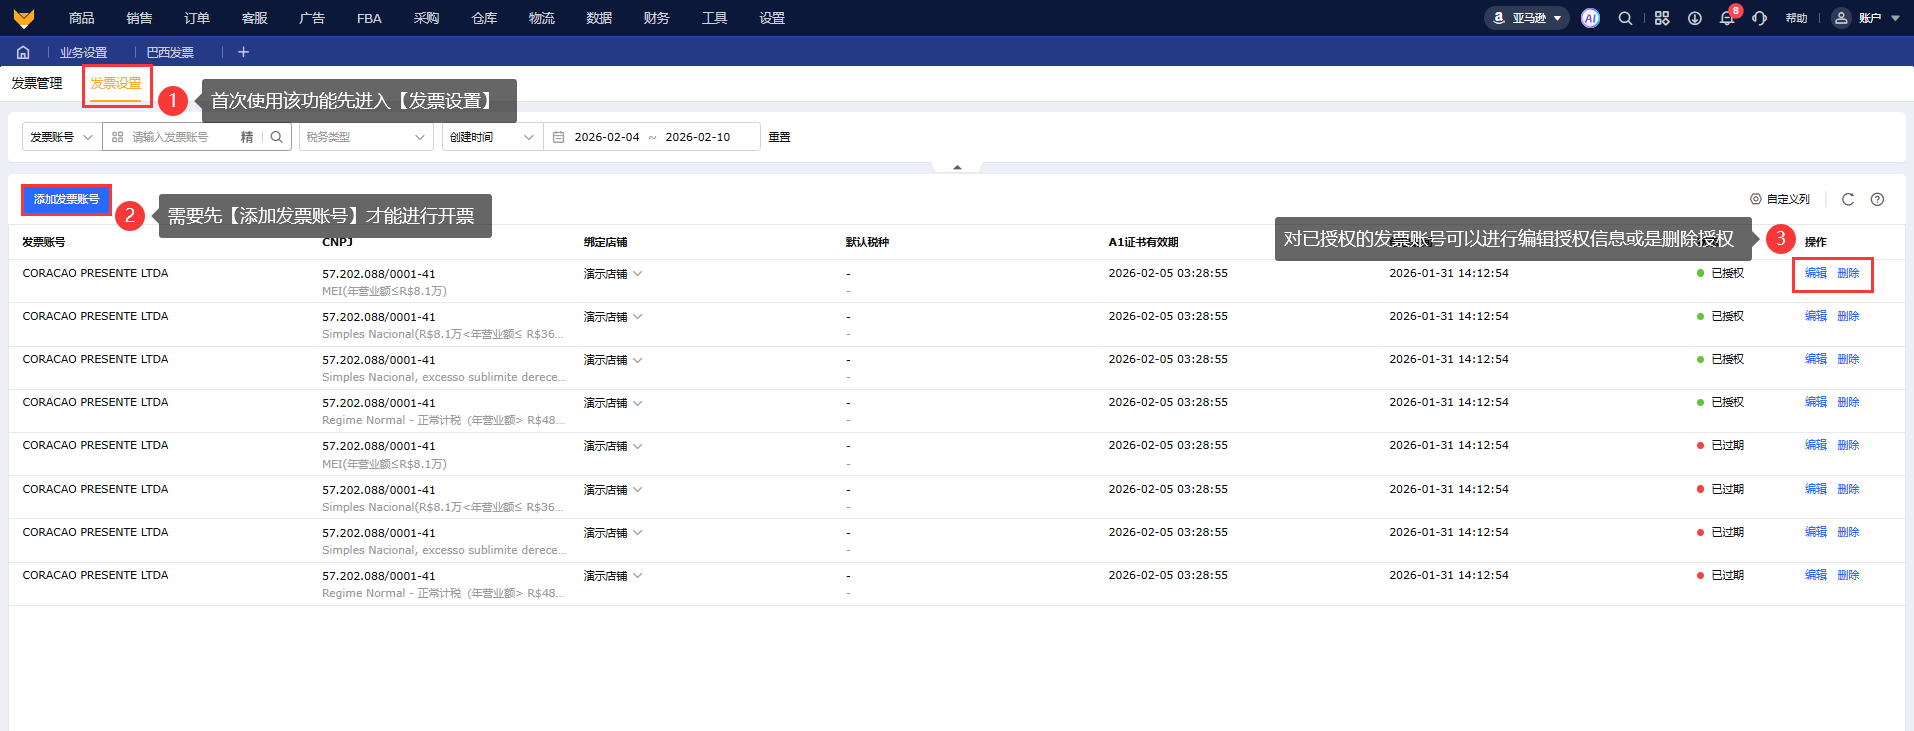Screen dimensions: 1914x731
Task: Expand the 税务类型 dropdown
Action: 365,137
